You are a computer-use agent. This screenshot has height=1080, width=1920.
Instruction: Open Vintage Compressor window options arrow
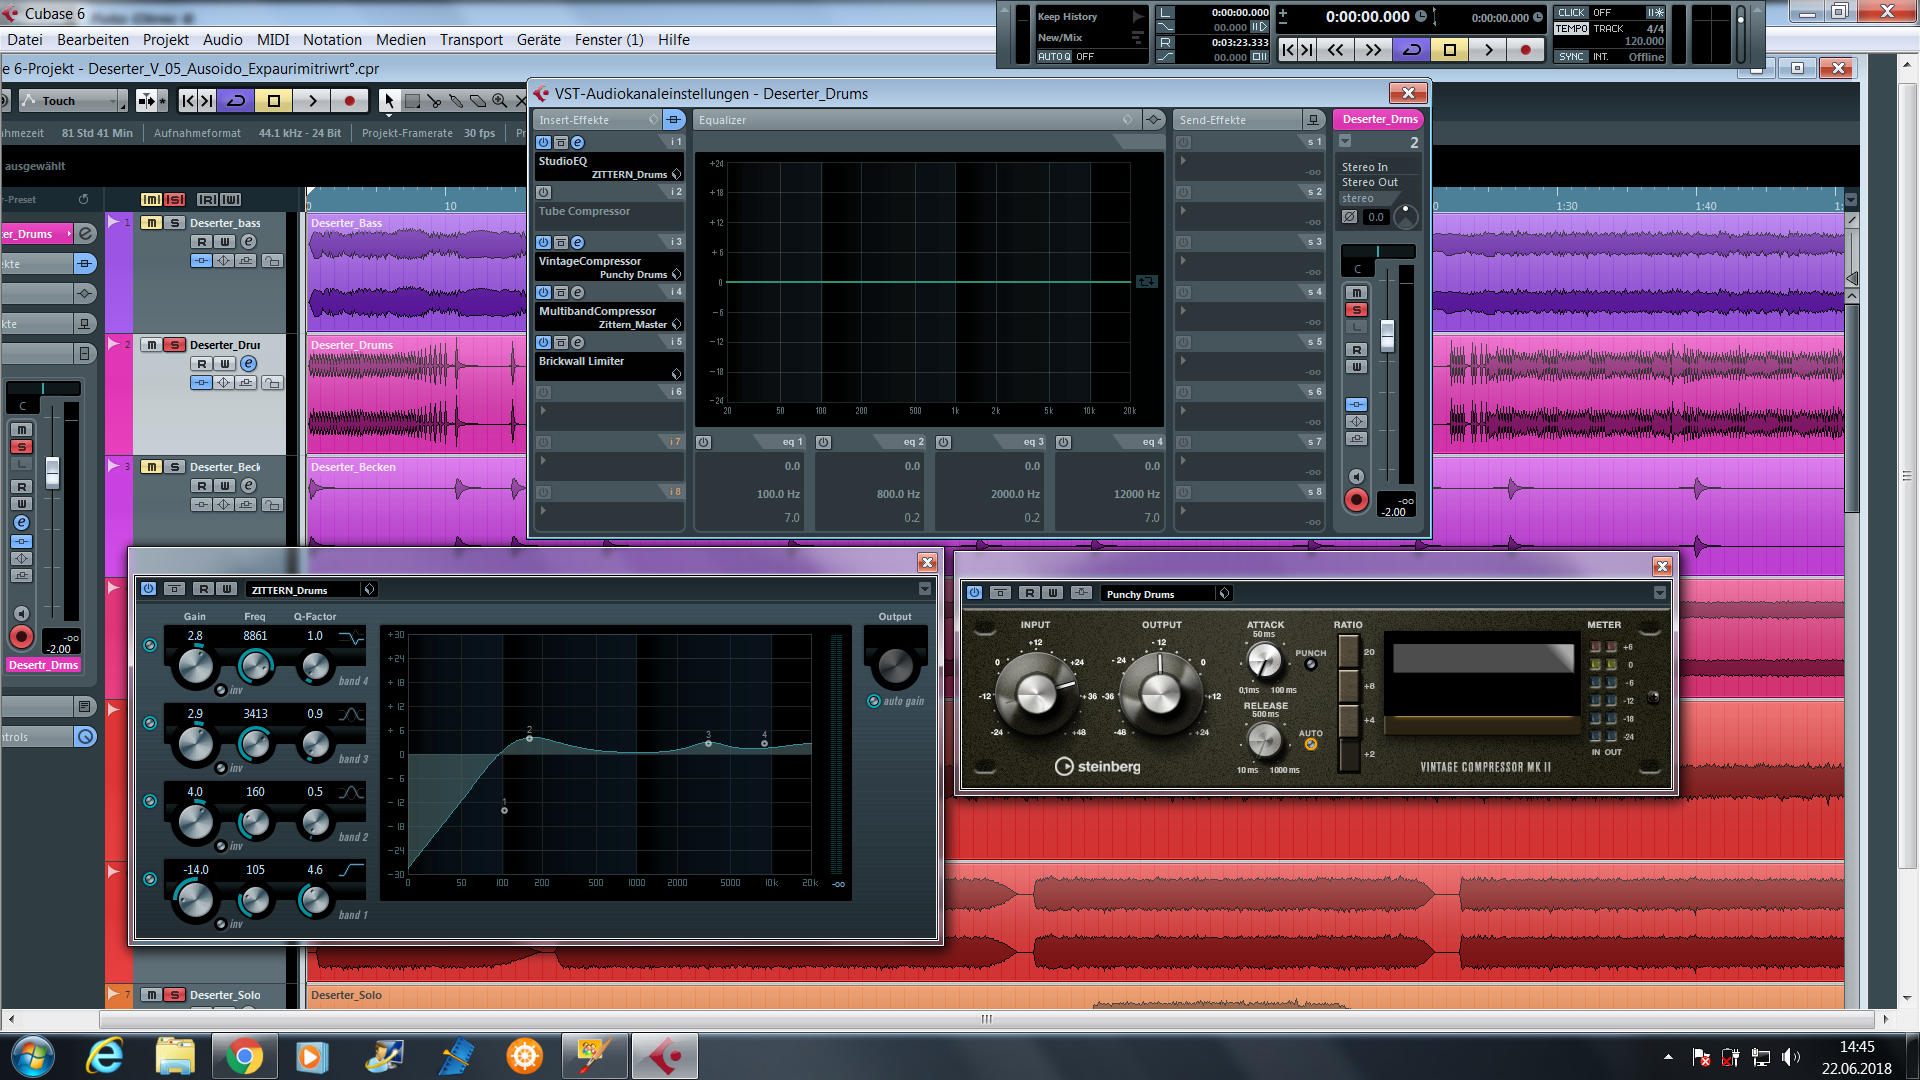pos(1660,593)
